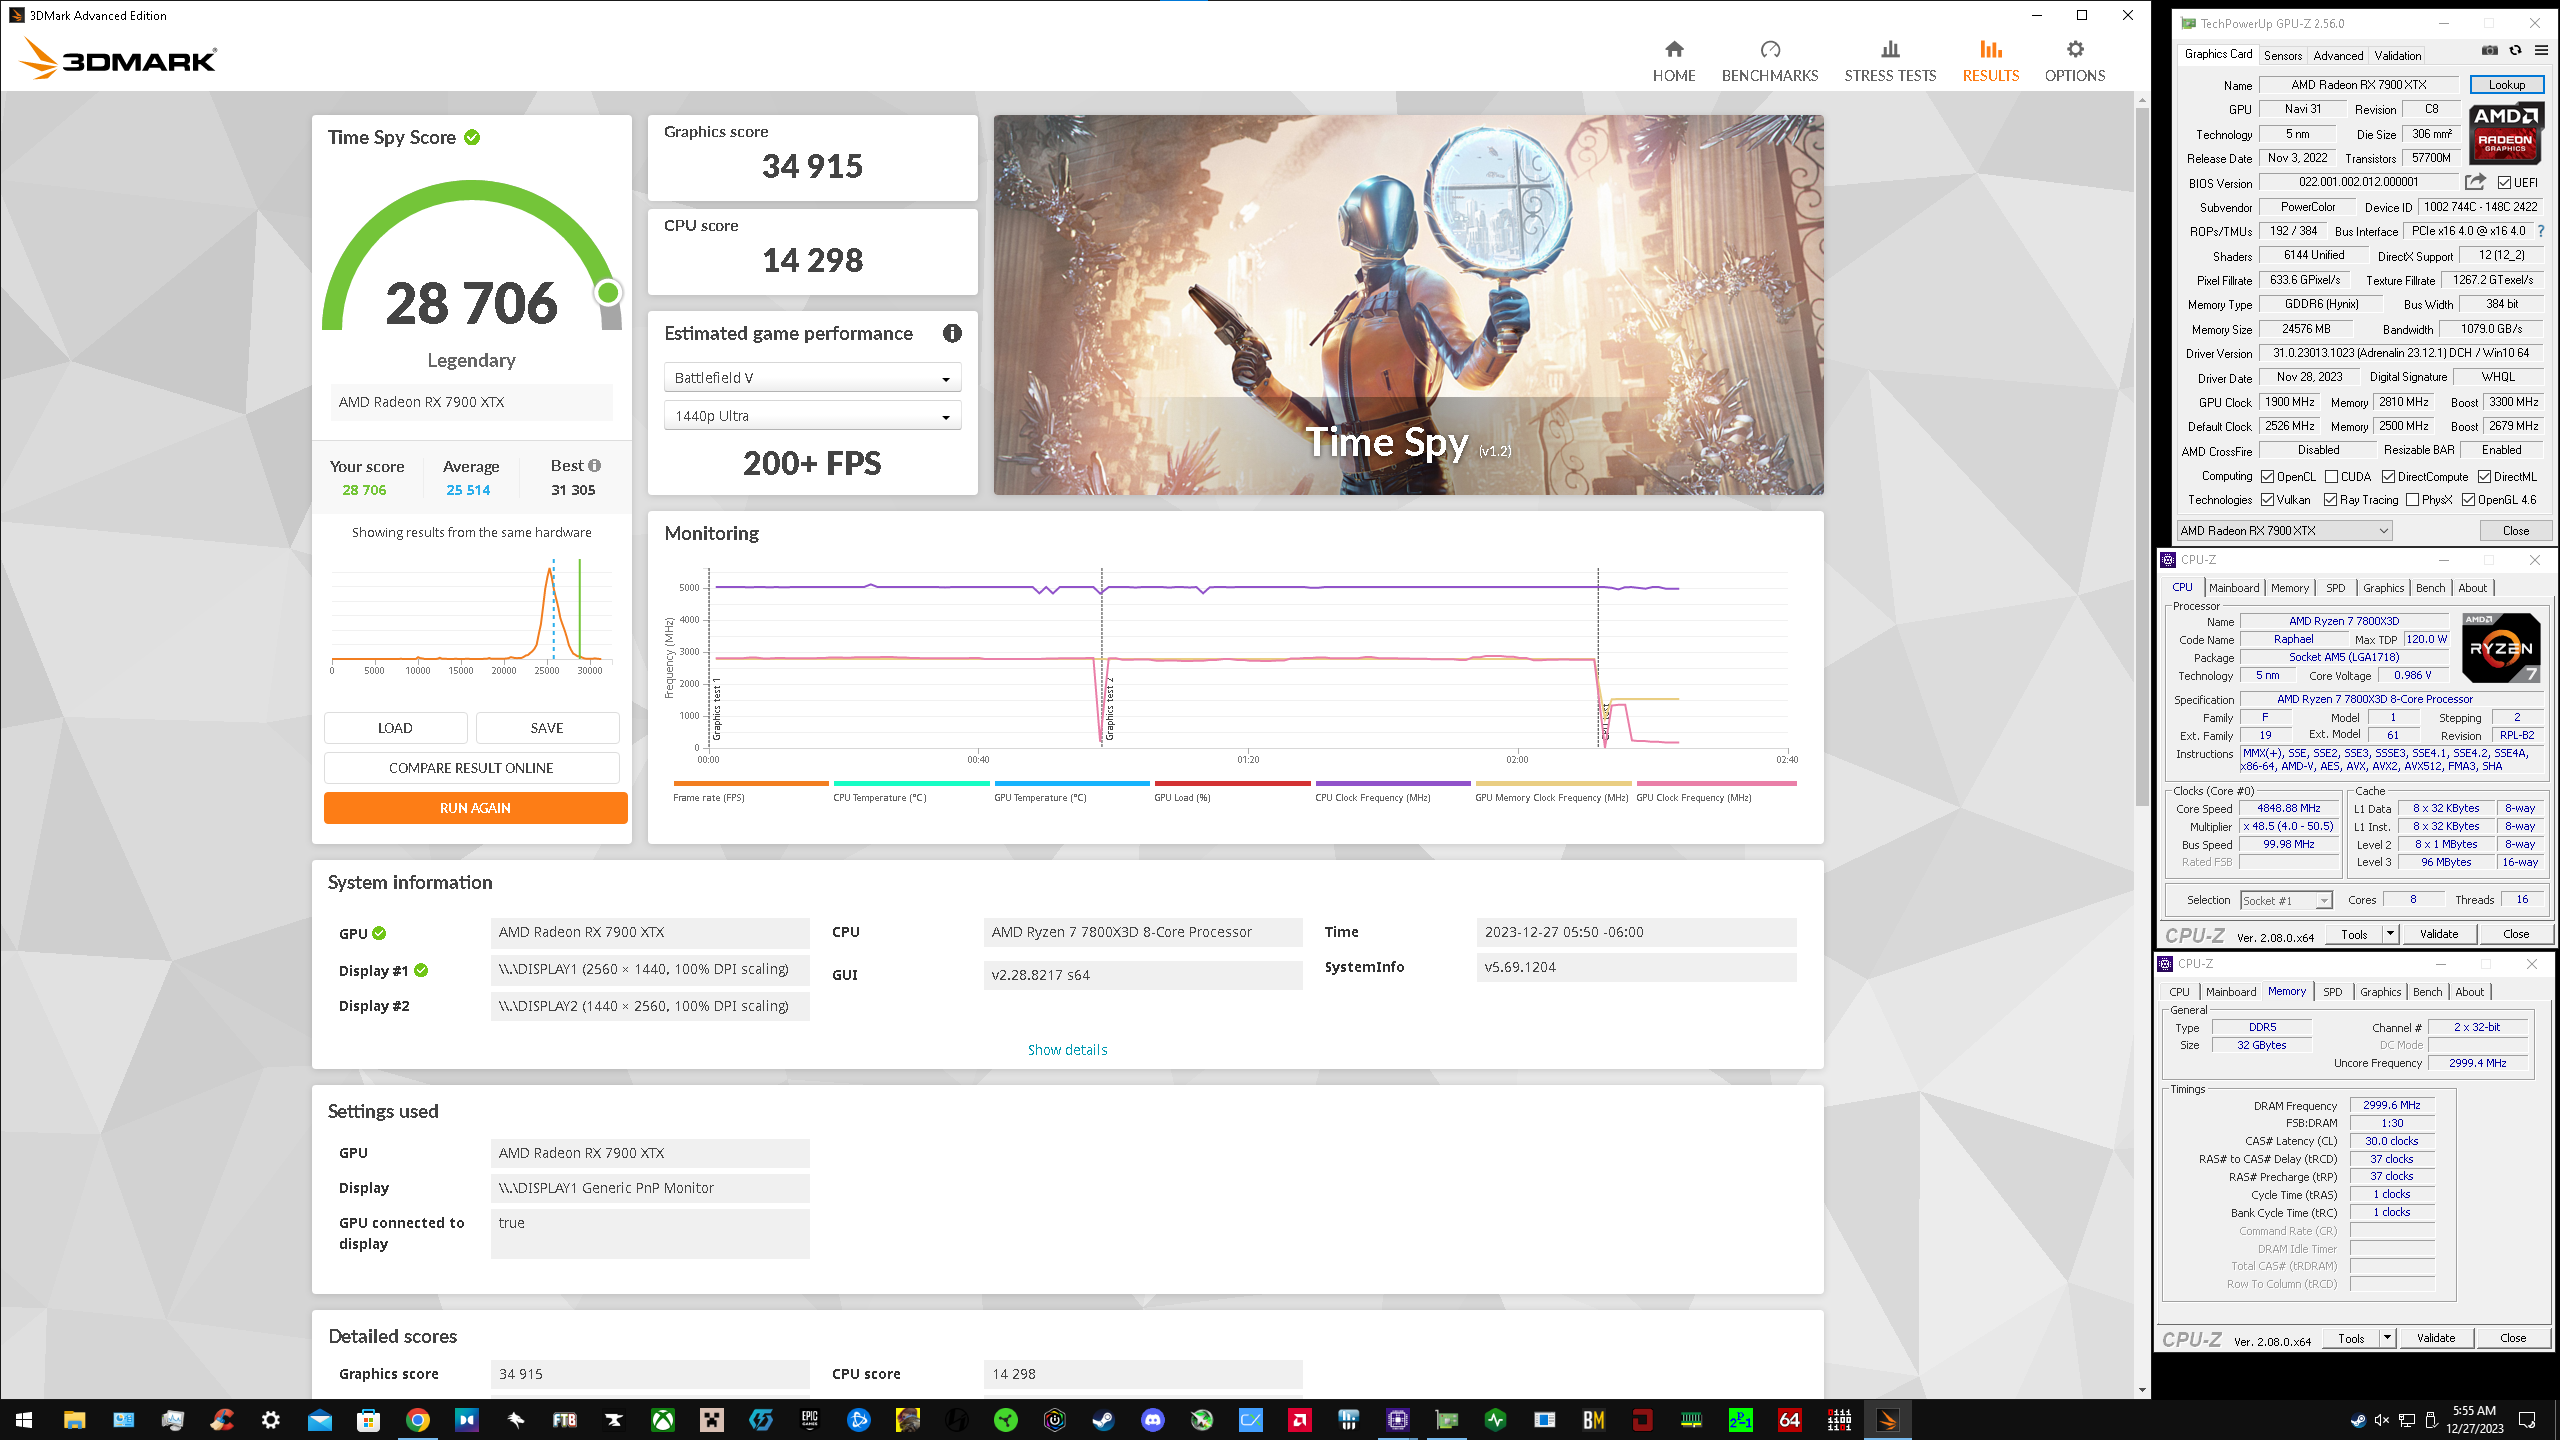Click the Frame rate (FPS) legend color bar

coord(751,783)
